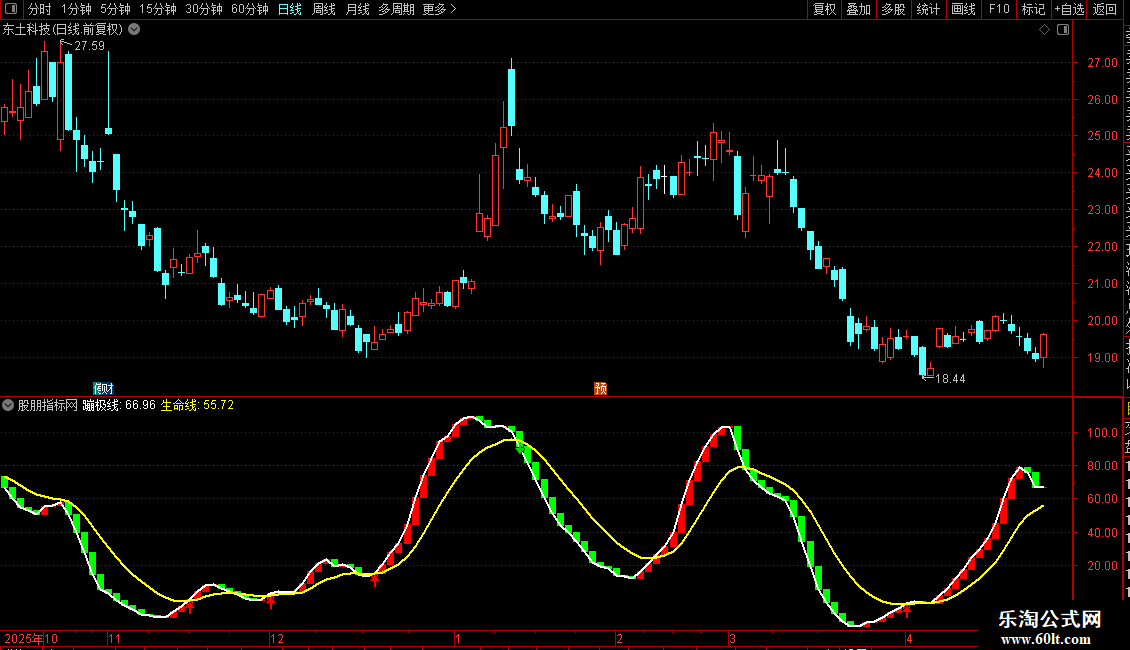
Task: Click the 复权 adjustment button
Action: click(x=824, y=9)
